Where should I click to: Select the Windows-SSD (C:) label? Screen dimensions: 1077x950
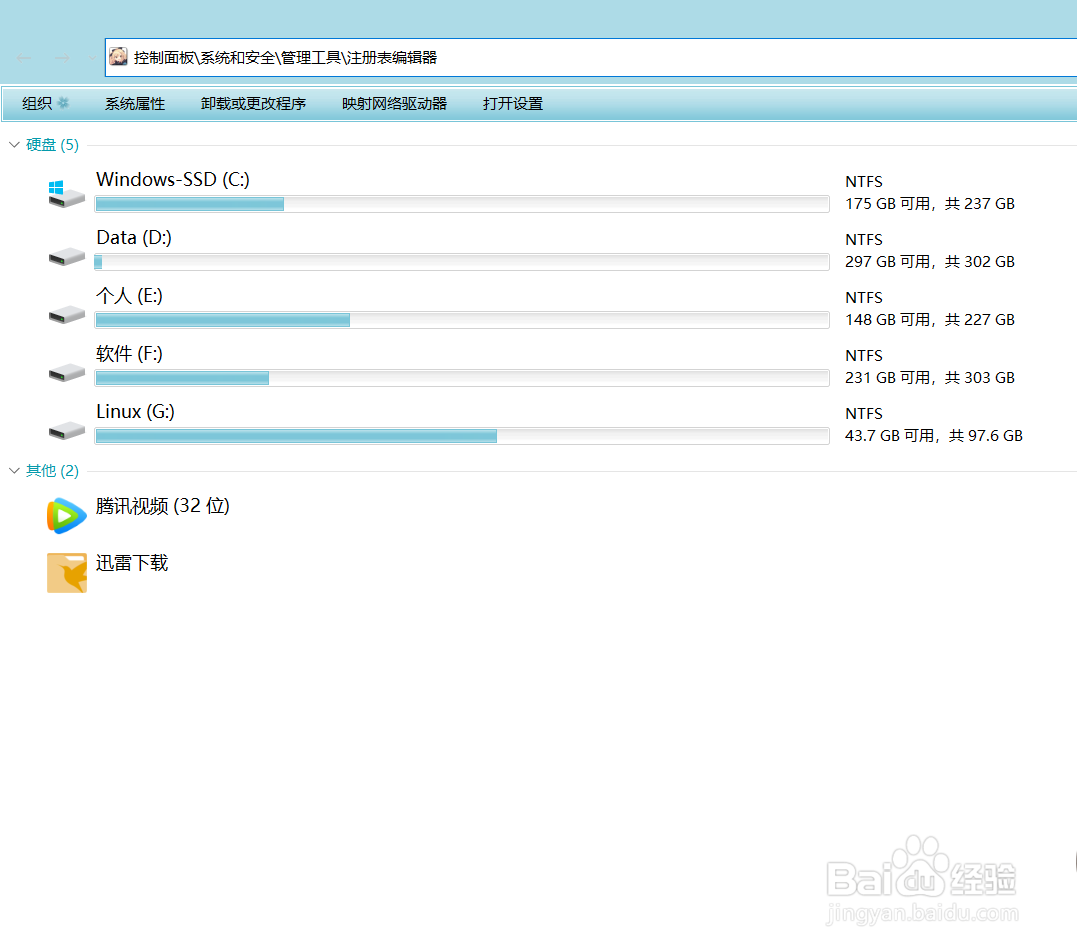tap(173, 179)
